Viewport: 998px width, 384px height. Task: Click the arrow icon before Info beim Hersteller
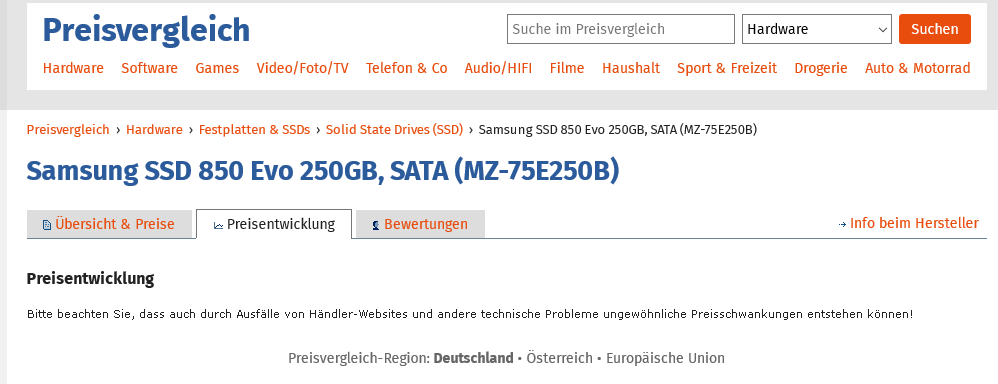[x=842, y=224]
